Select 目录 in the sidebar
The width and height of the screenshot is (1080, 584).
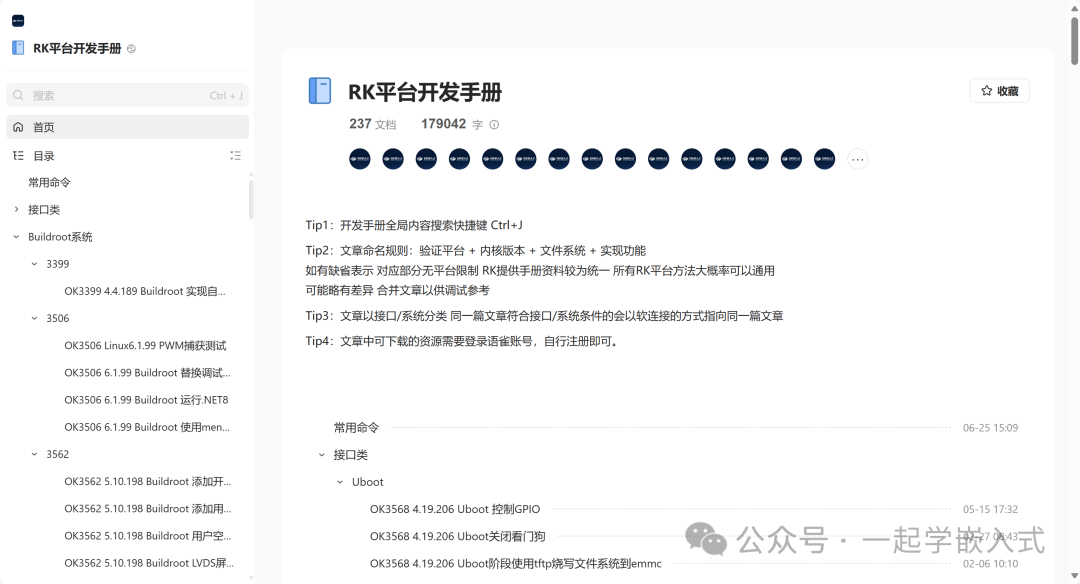click(x=44, y=156)
